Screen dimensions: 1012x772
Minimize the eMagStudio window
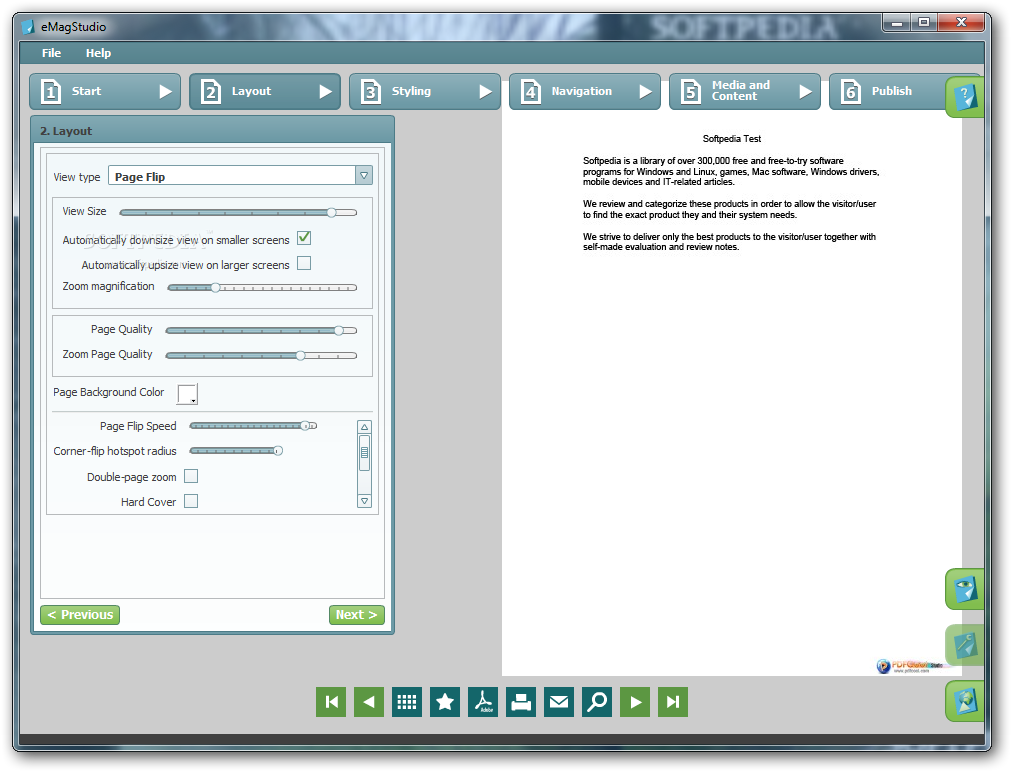pyautogui.click(x=897, y=23)
